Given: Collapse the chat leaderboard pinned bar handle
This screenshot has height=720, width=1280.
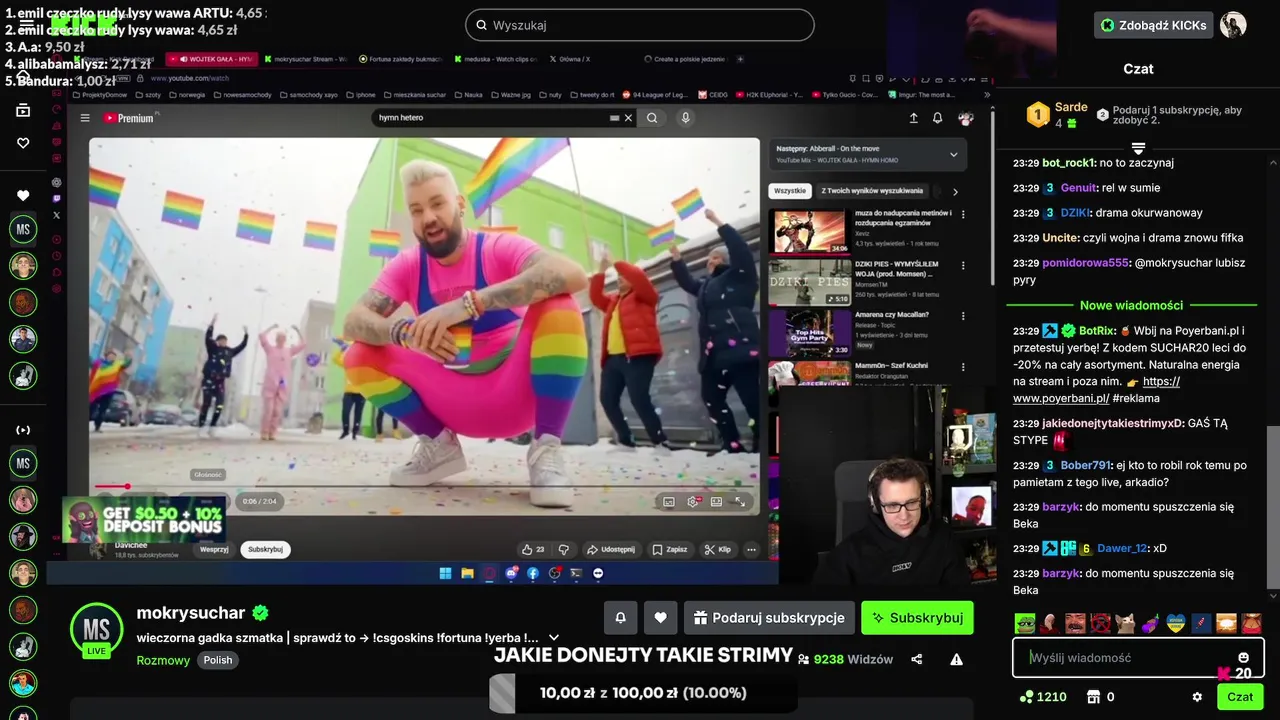Looking at the screenshot, I should (1138, 148).
